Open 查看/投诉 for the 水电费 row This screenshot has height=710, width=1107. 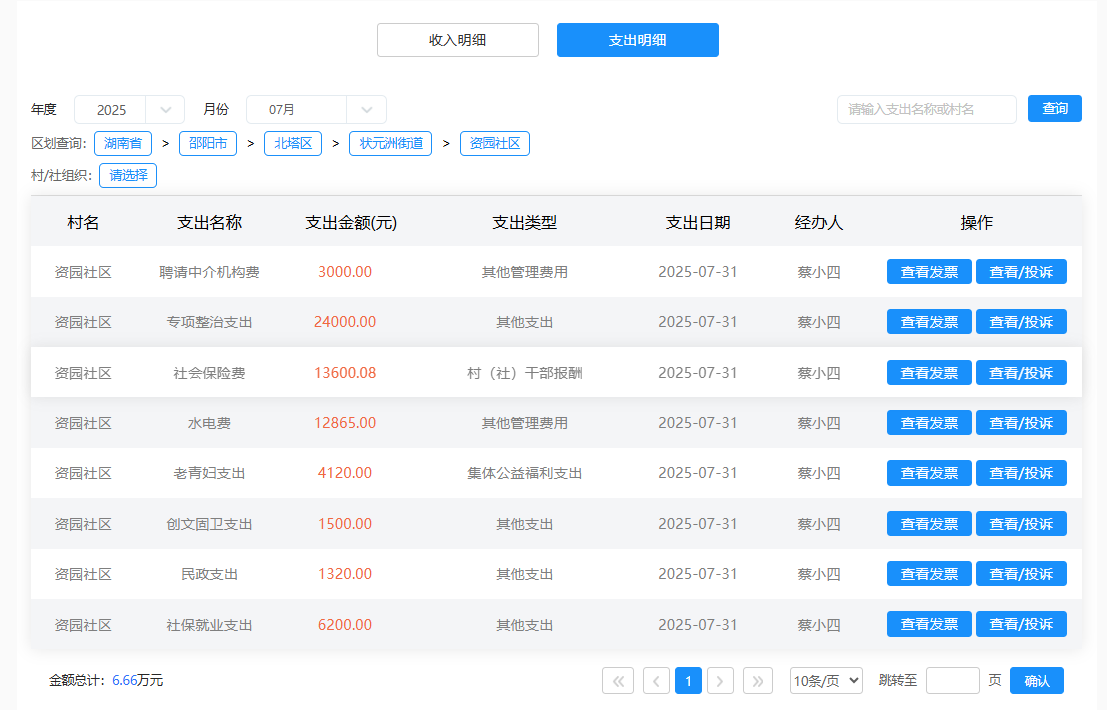[x=1021, y=423]
